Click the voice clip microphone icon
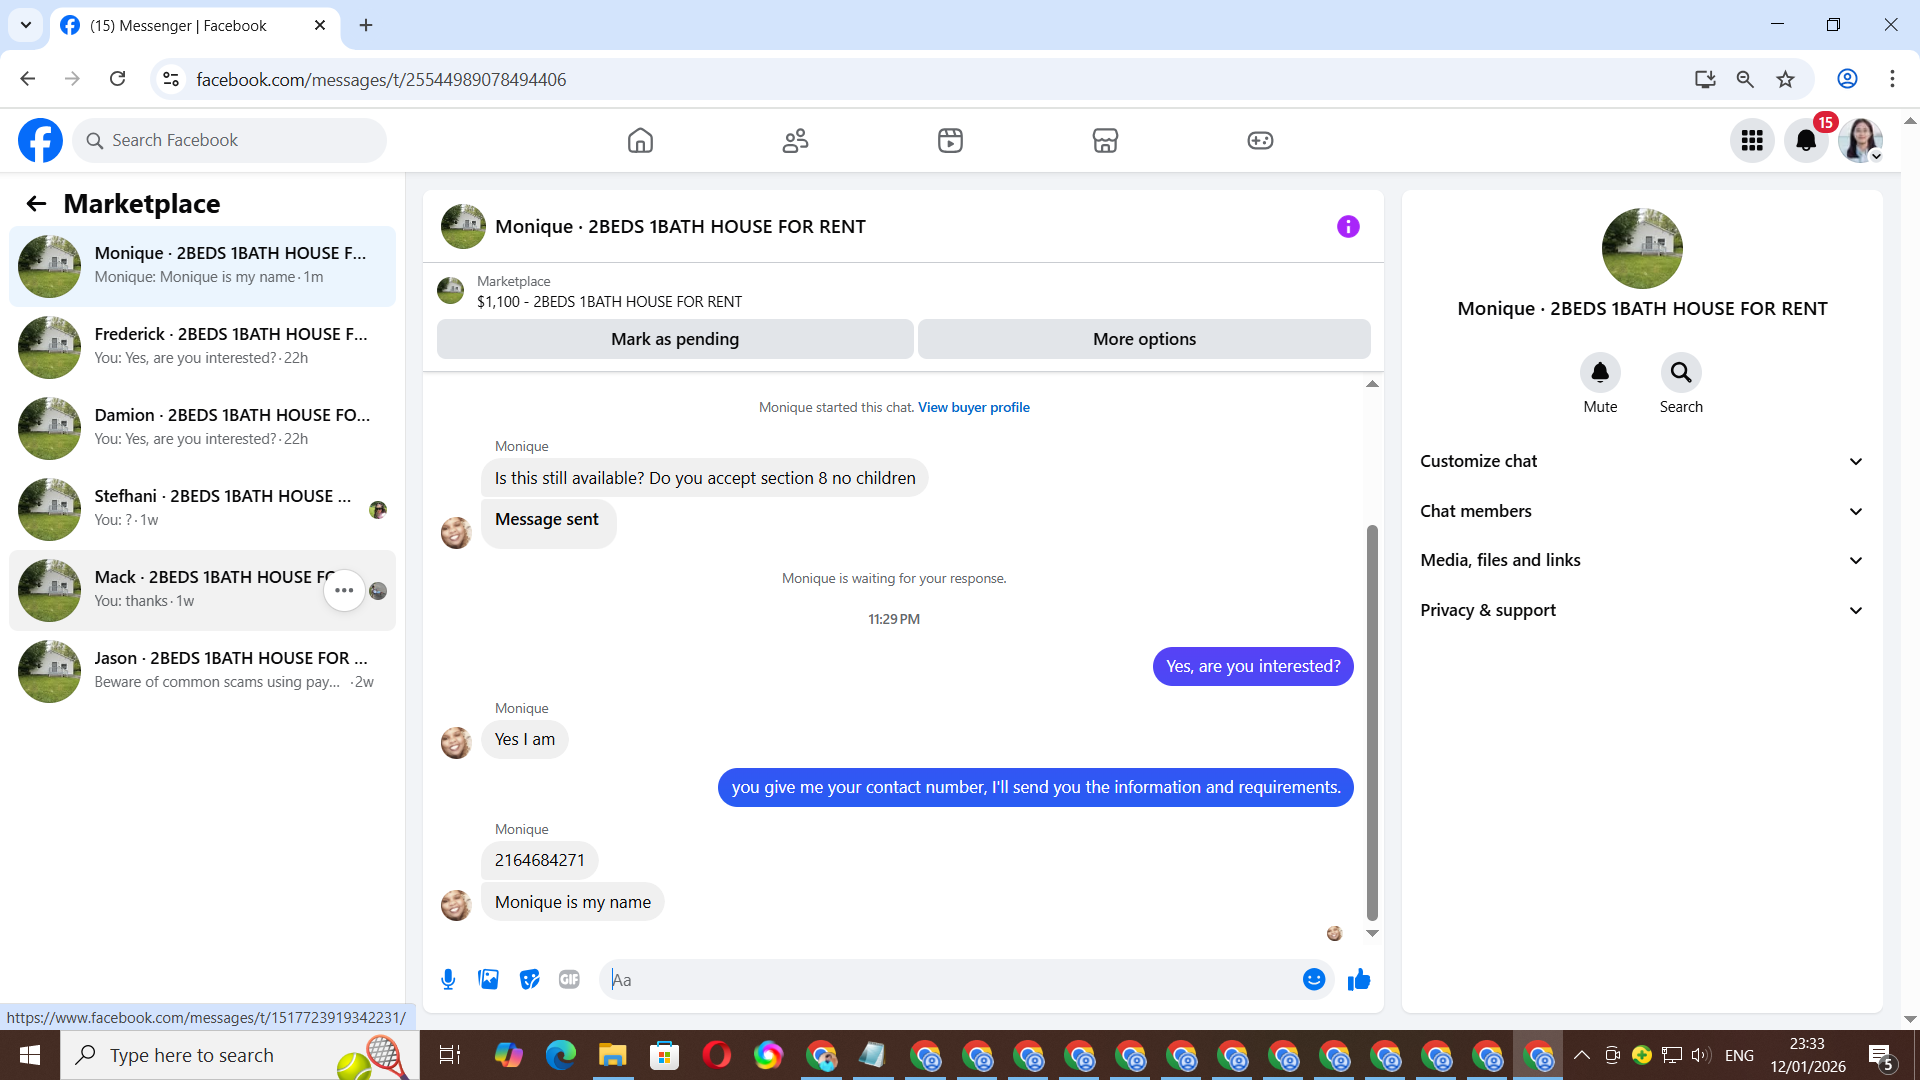1920x1080 pixels. coord(448,980)
